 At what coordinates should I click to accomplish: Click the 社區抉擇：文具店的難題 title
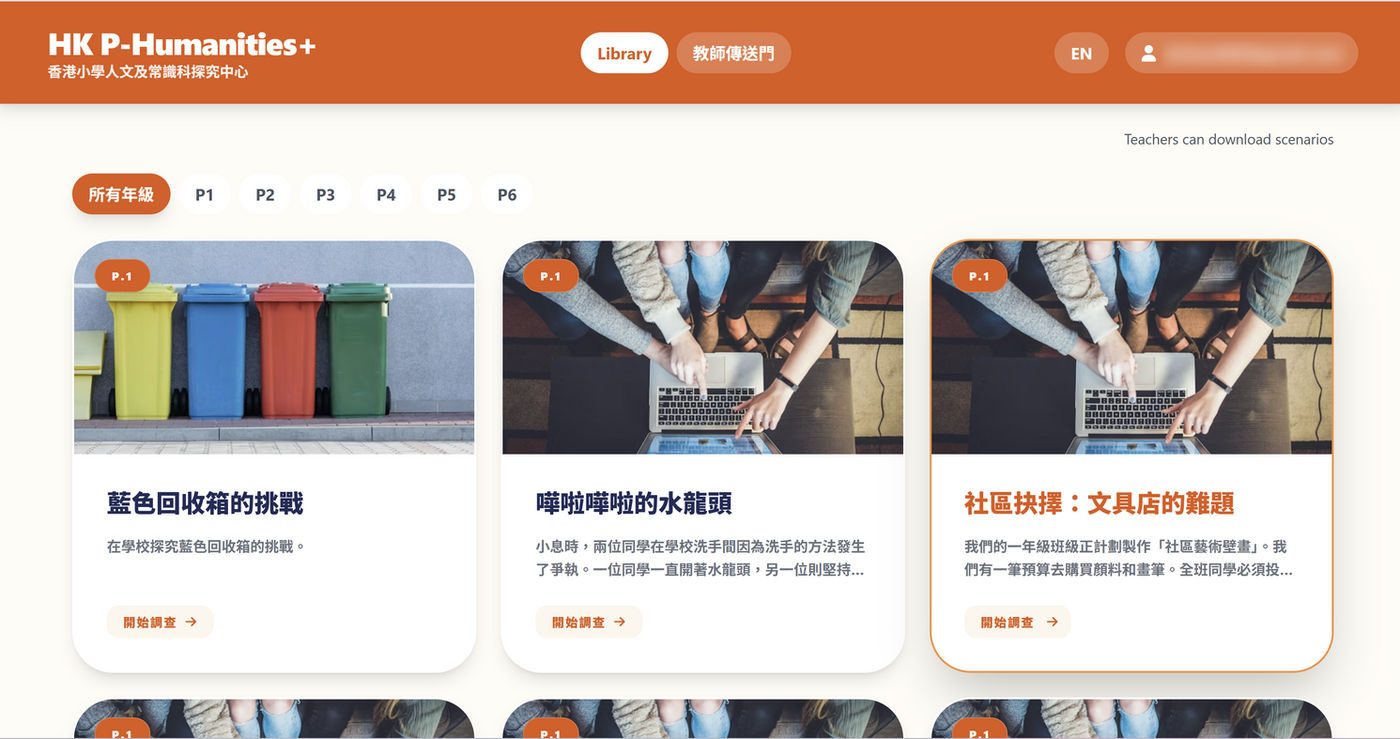pyautogui.click(x=1099, y=503)
